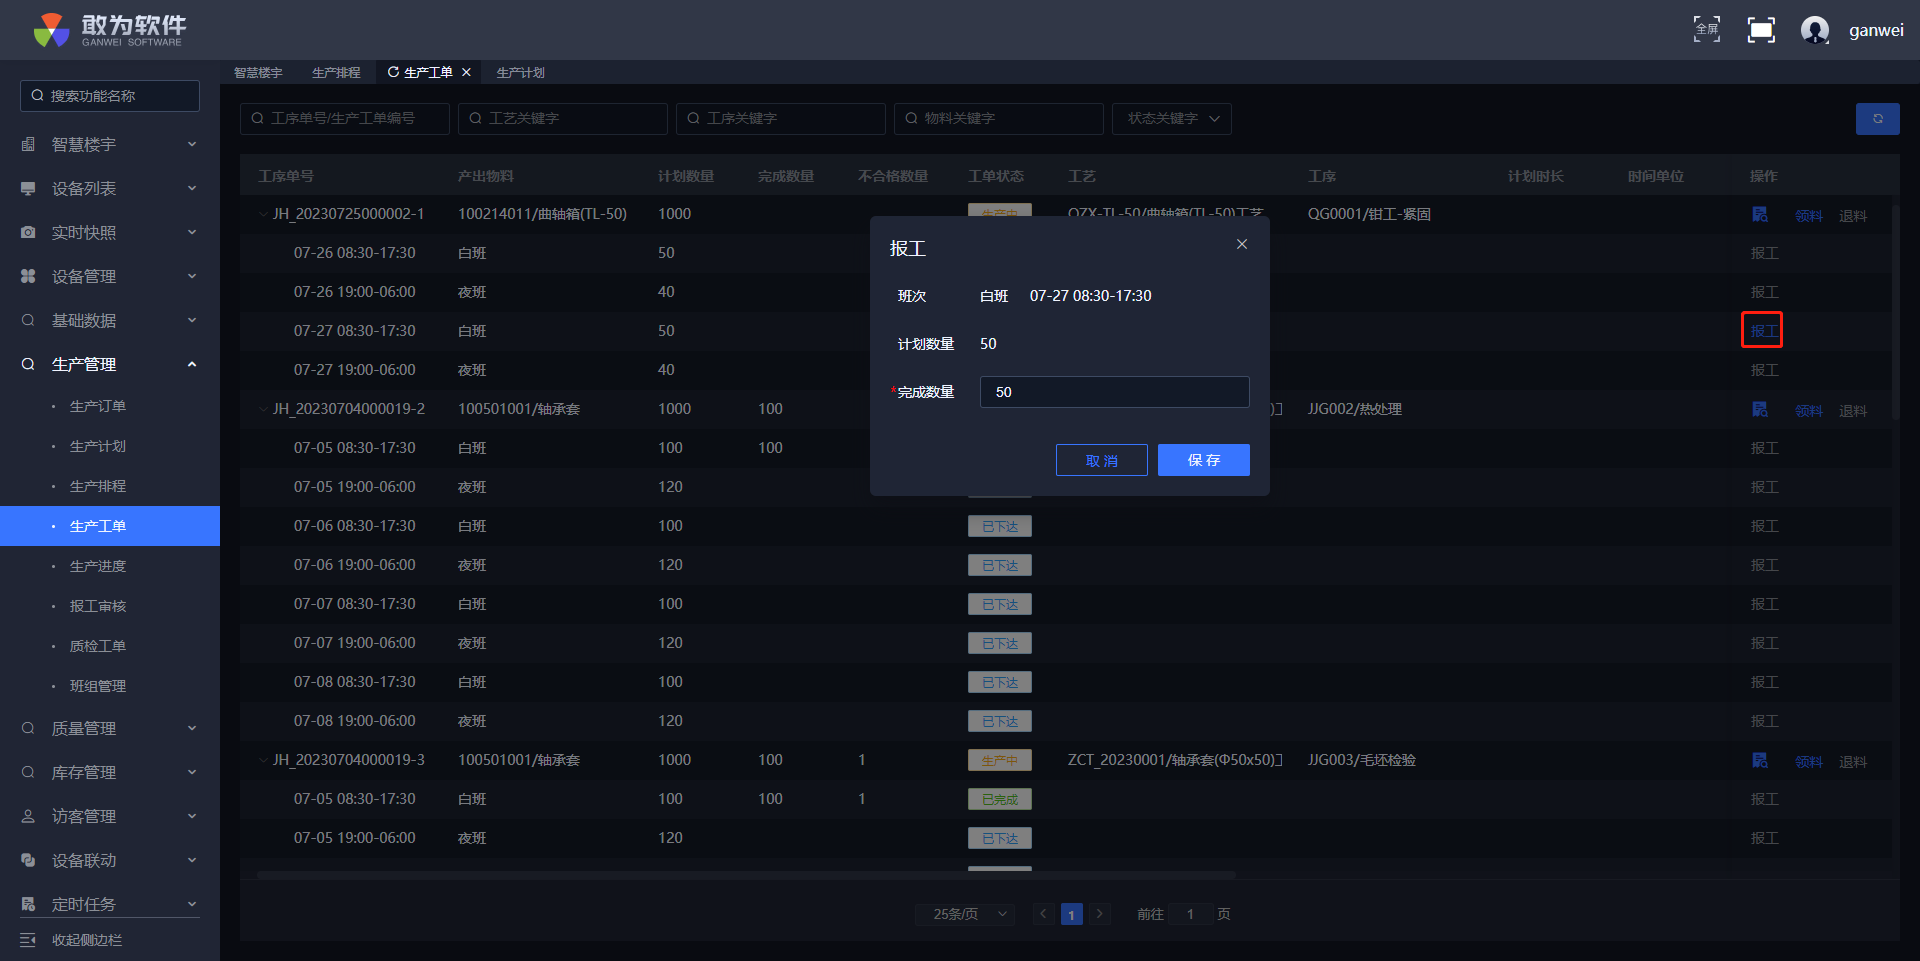The image size is (1920, 961).
Task: Open the ganwei user avatar
Action: coord(1814,30)
